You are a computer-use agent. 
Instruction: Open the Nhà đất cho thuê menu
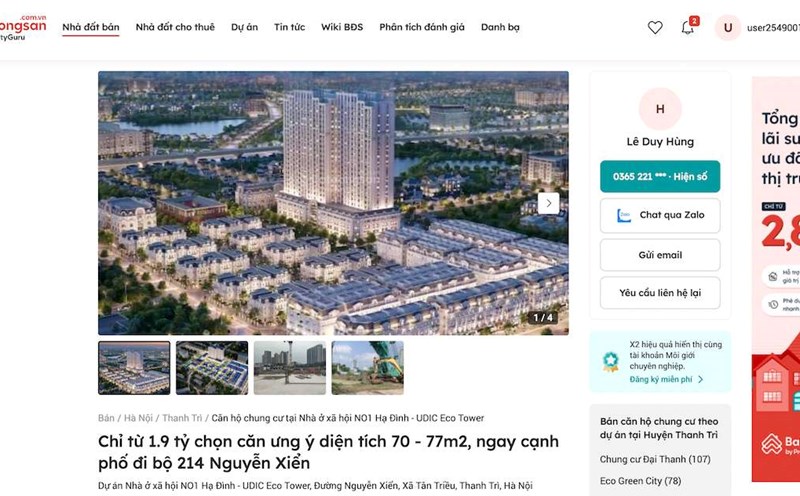175,27
